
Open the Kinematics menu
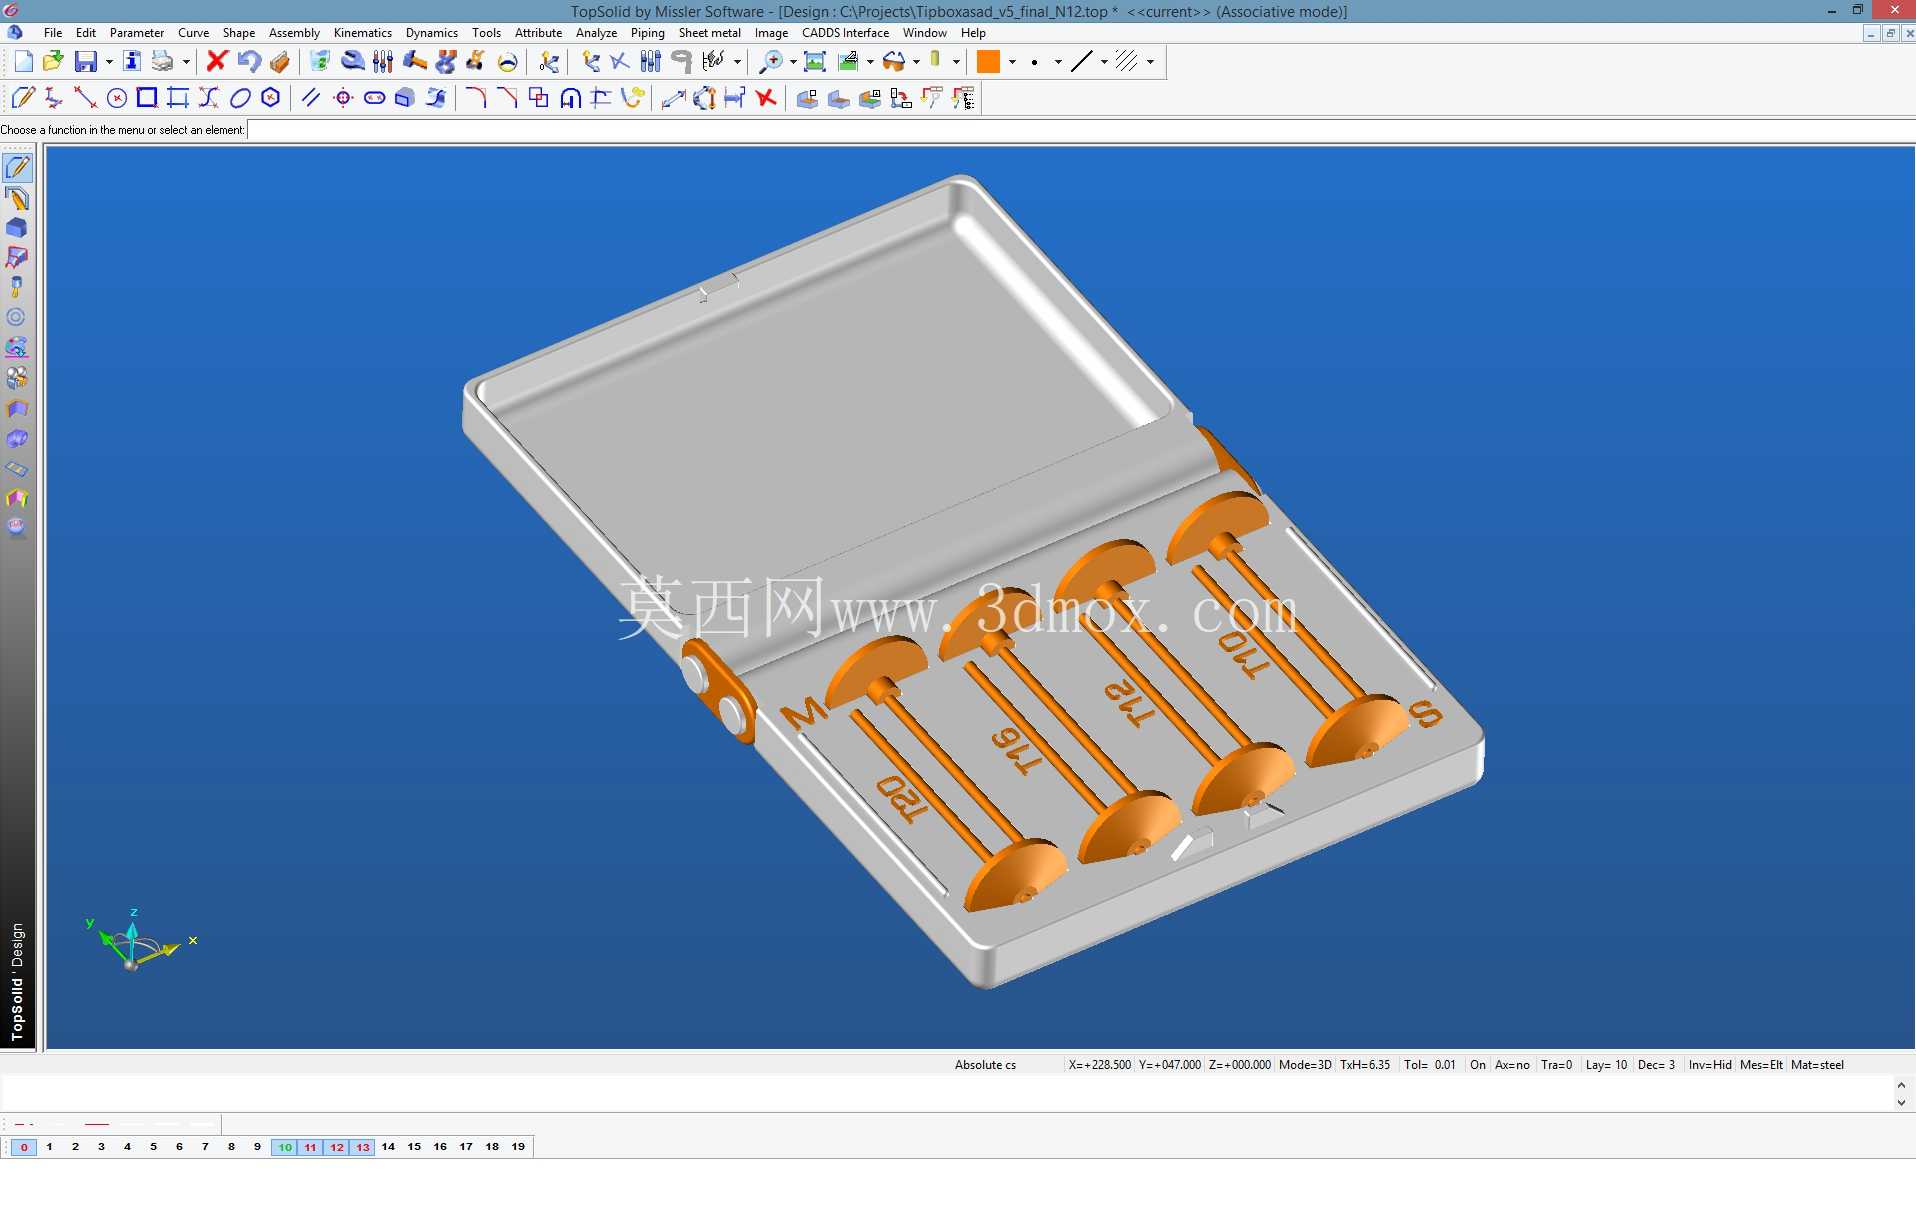[363, 33]
